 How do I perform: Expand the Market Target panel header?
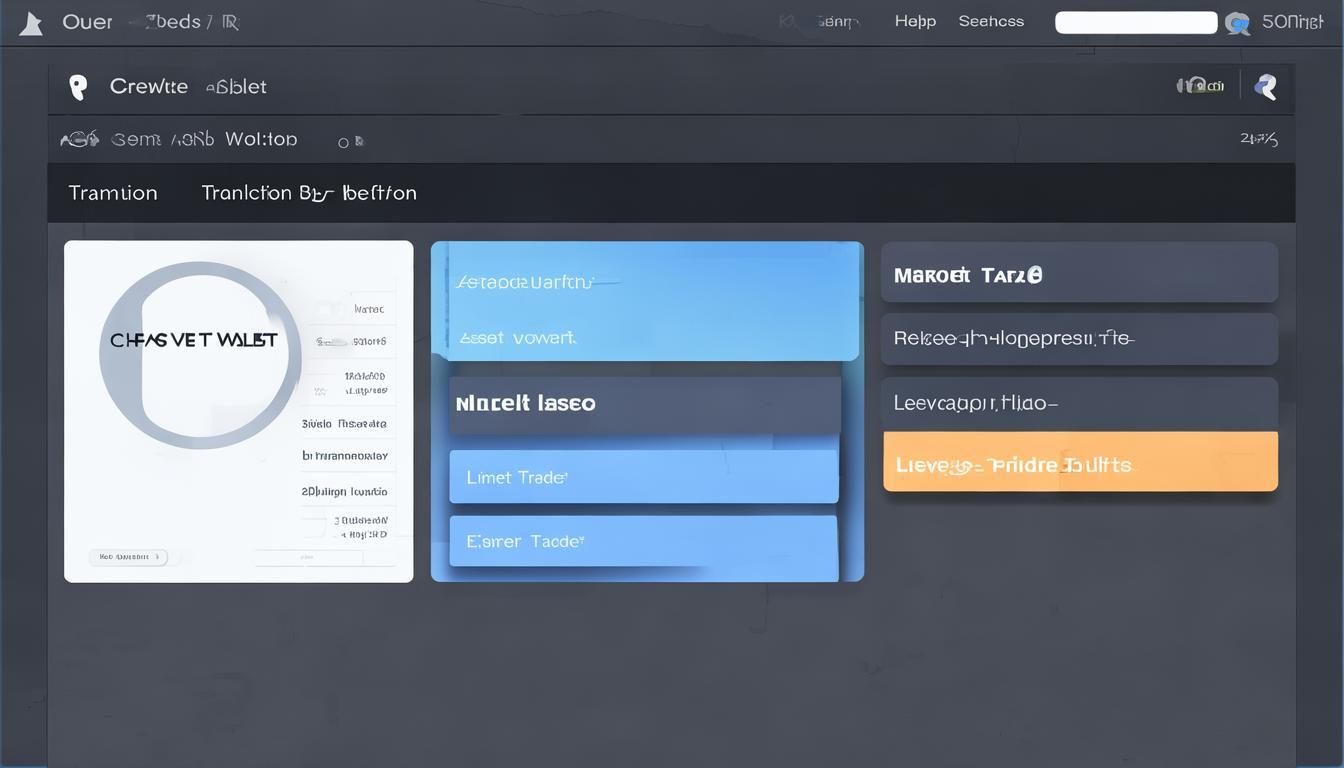point(1079,273)
